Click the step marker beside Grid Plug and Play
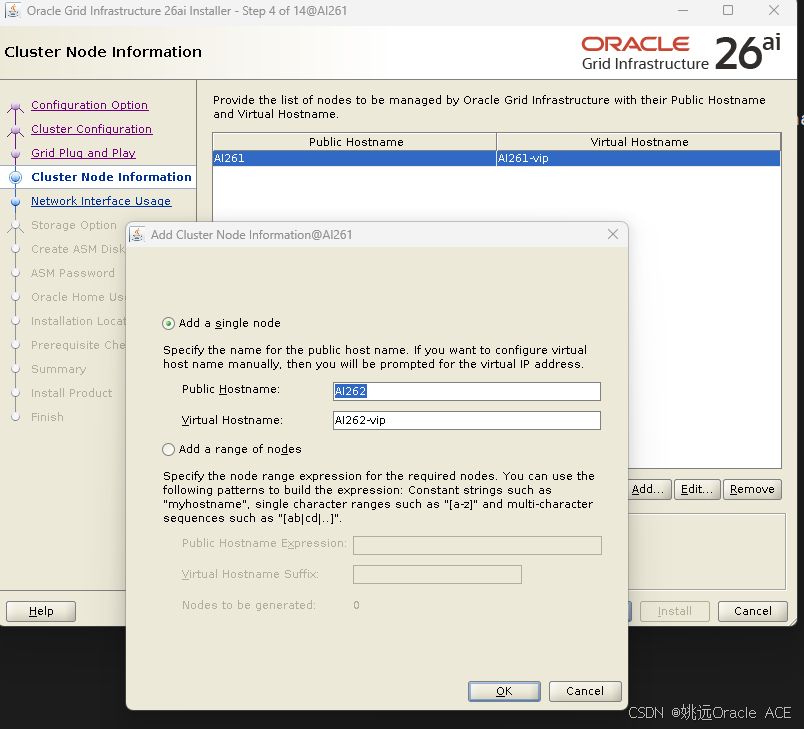The image size is (804, 729). pyautogui.click(x=15, y=154)
